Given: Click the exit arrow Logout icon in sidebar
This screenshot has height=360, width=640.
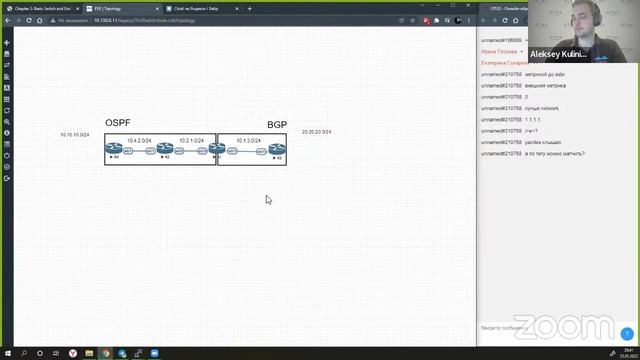Looking at the screenshot, I should click(7, 178).
